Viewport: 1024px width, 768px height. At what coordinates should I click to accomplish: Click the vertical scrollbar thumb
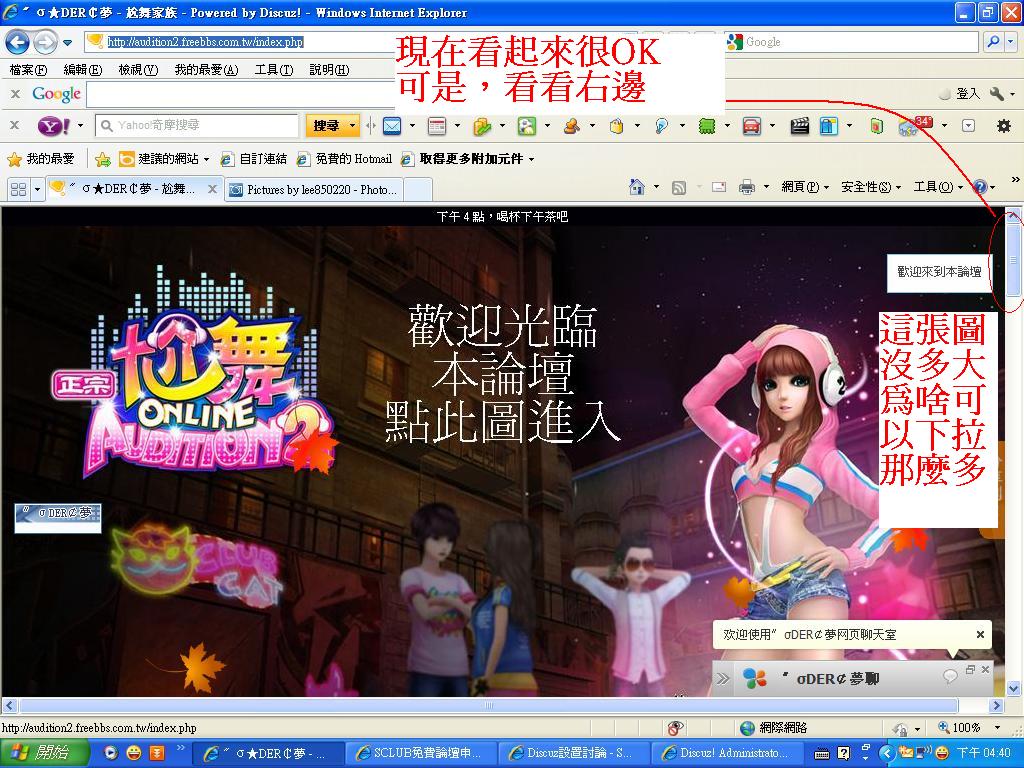click(x=1014, y=260)
